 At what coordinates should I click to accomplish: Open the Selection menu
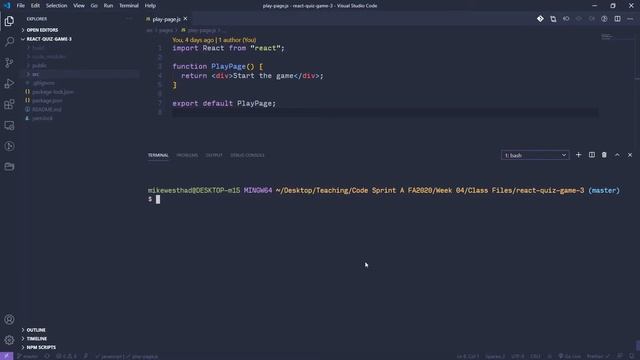click(56, 6)
